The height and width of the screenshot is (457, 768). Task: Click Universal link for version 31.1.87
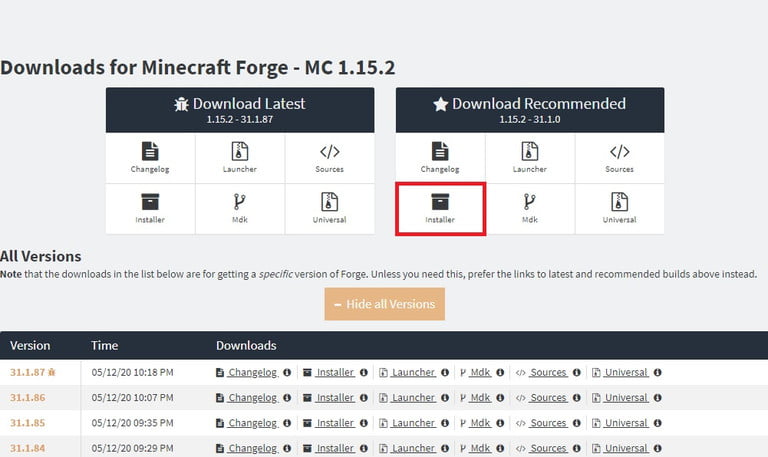point(626,373)
